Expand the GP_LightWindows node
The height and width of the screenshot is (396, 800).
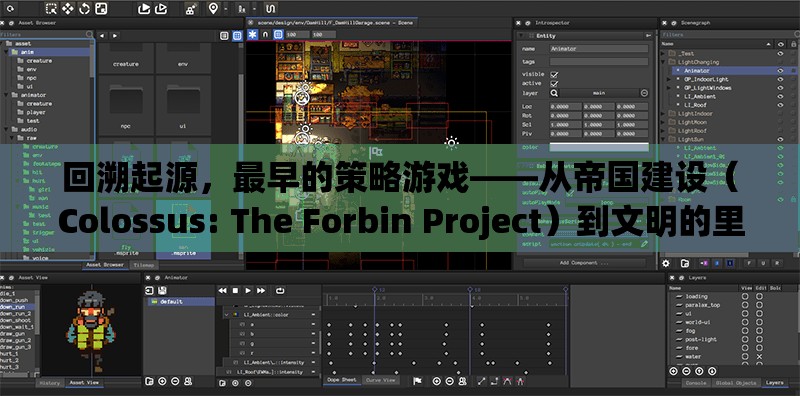point(669,88)
